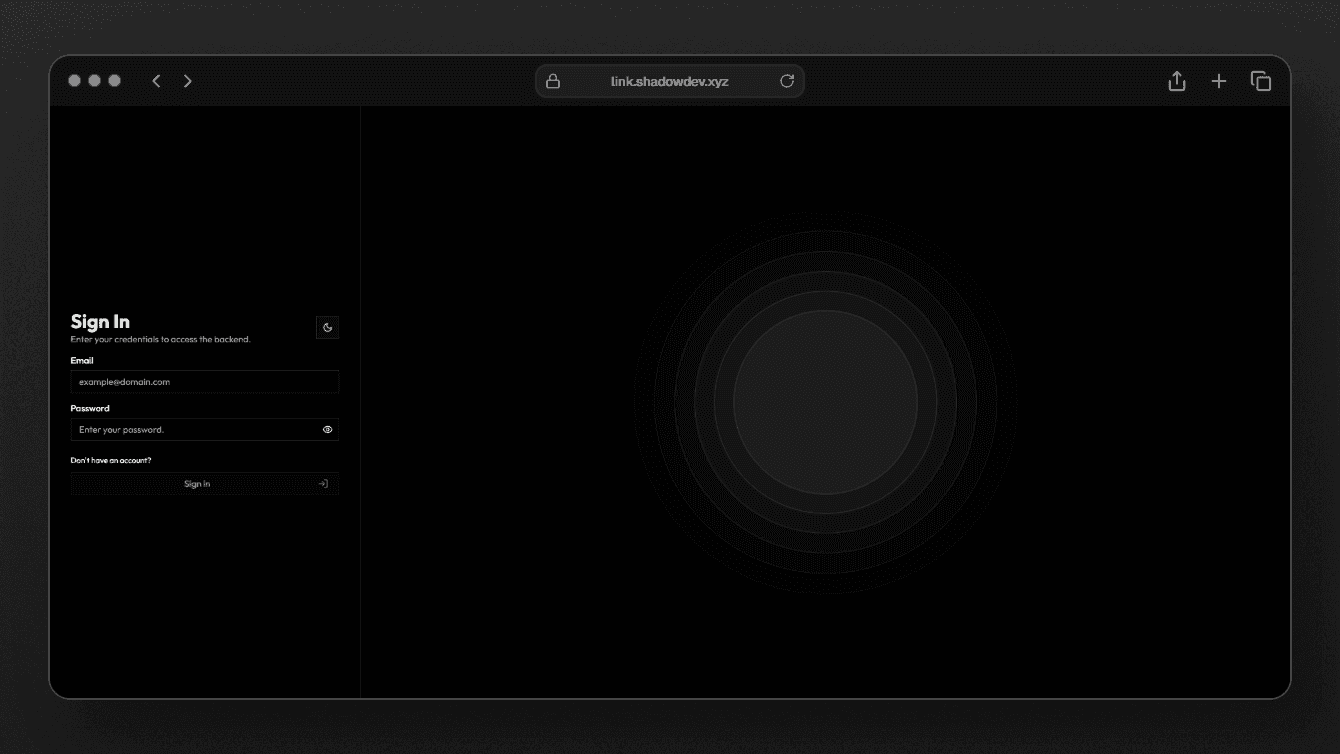Image resolution: width=1340 pixels, height=754 pixels.
Task: Open the "Don't have an account?" link
Action: pos(111,461)
